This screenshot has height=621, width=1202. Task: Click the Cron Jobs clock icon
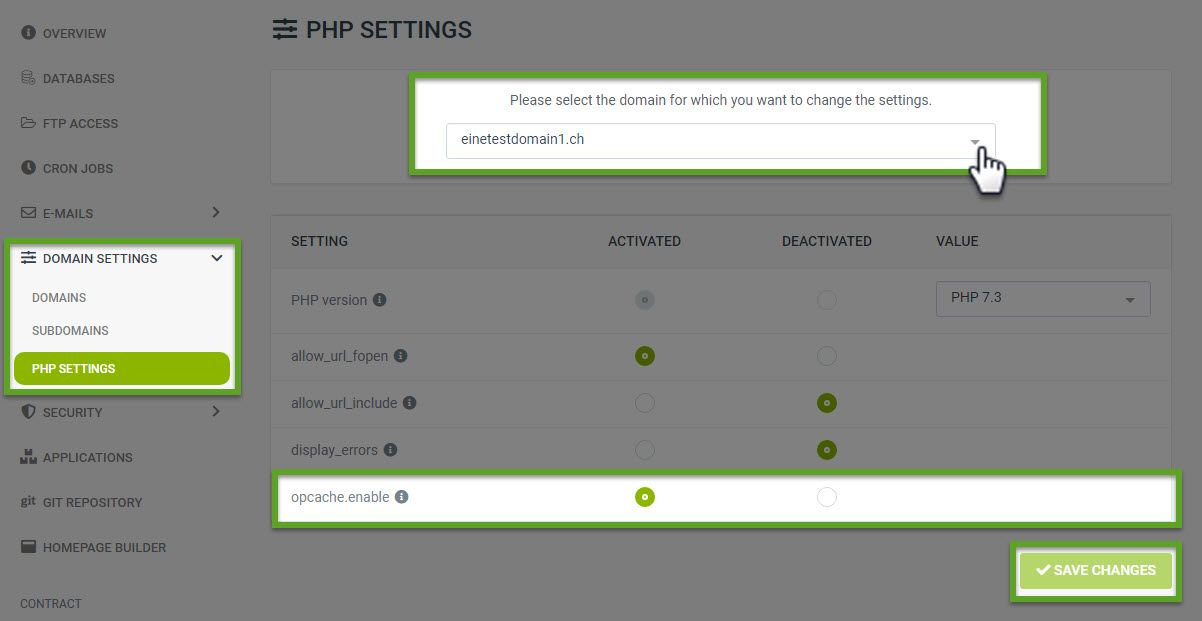[29, 168]
